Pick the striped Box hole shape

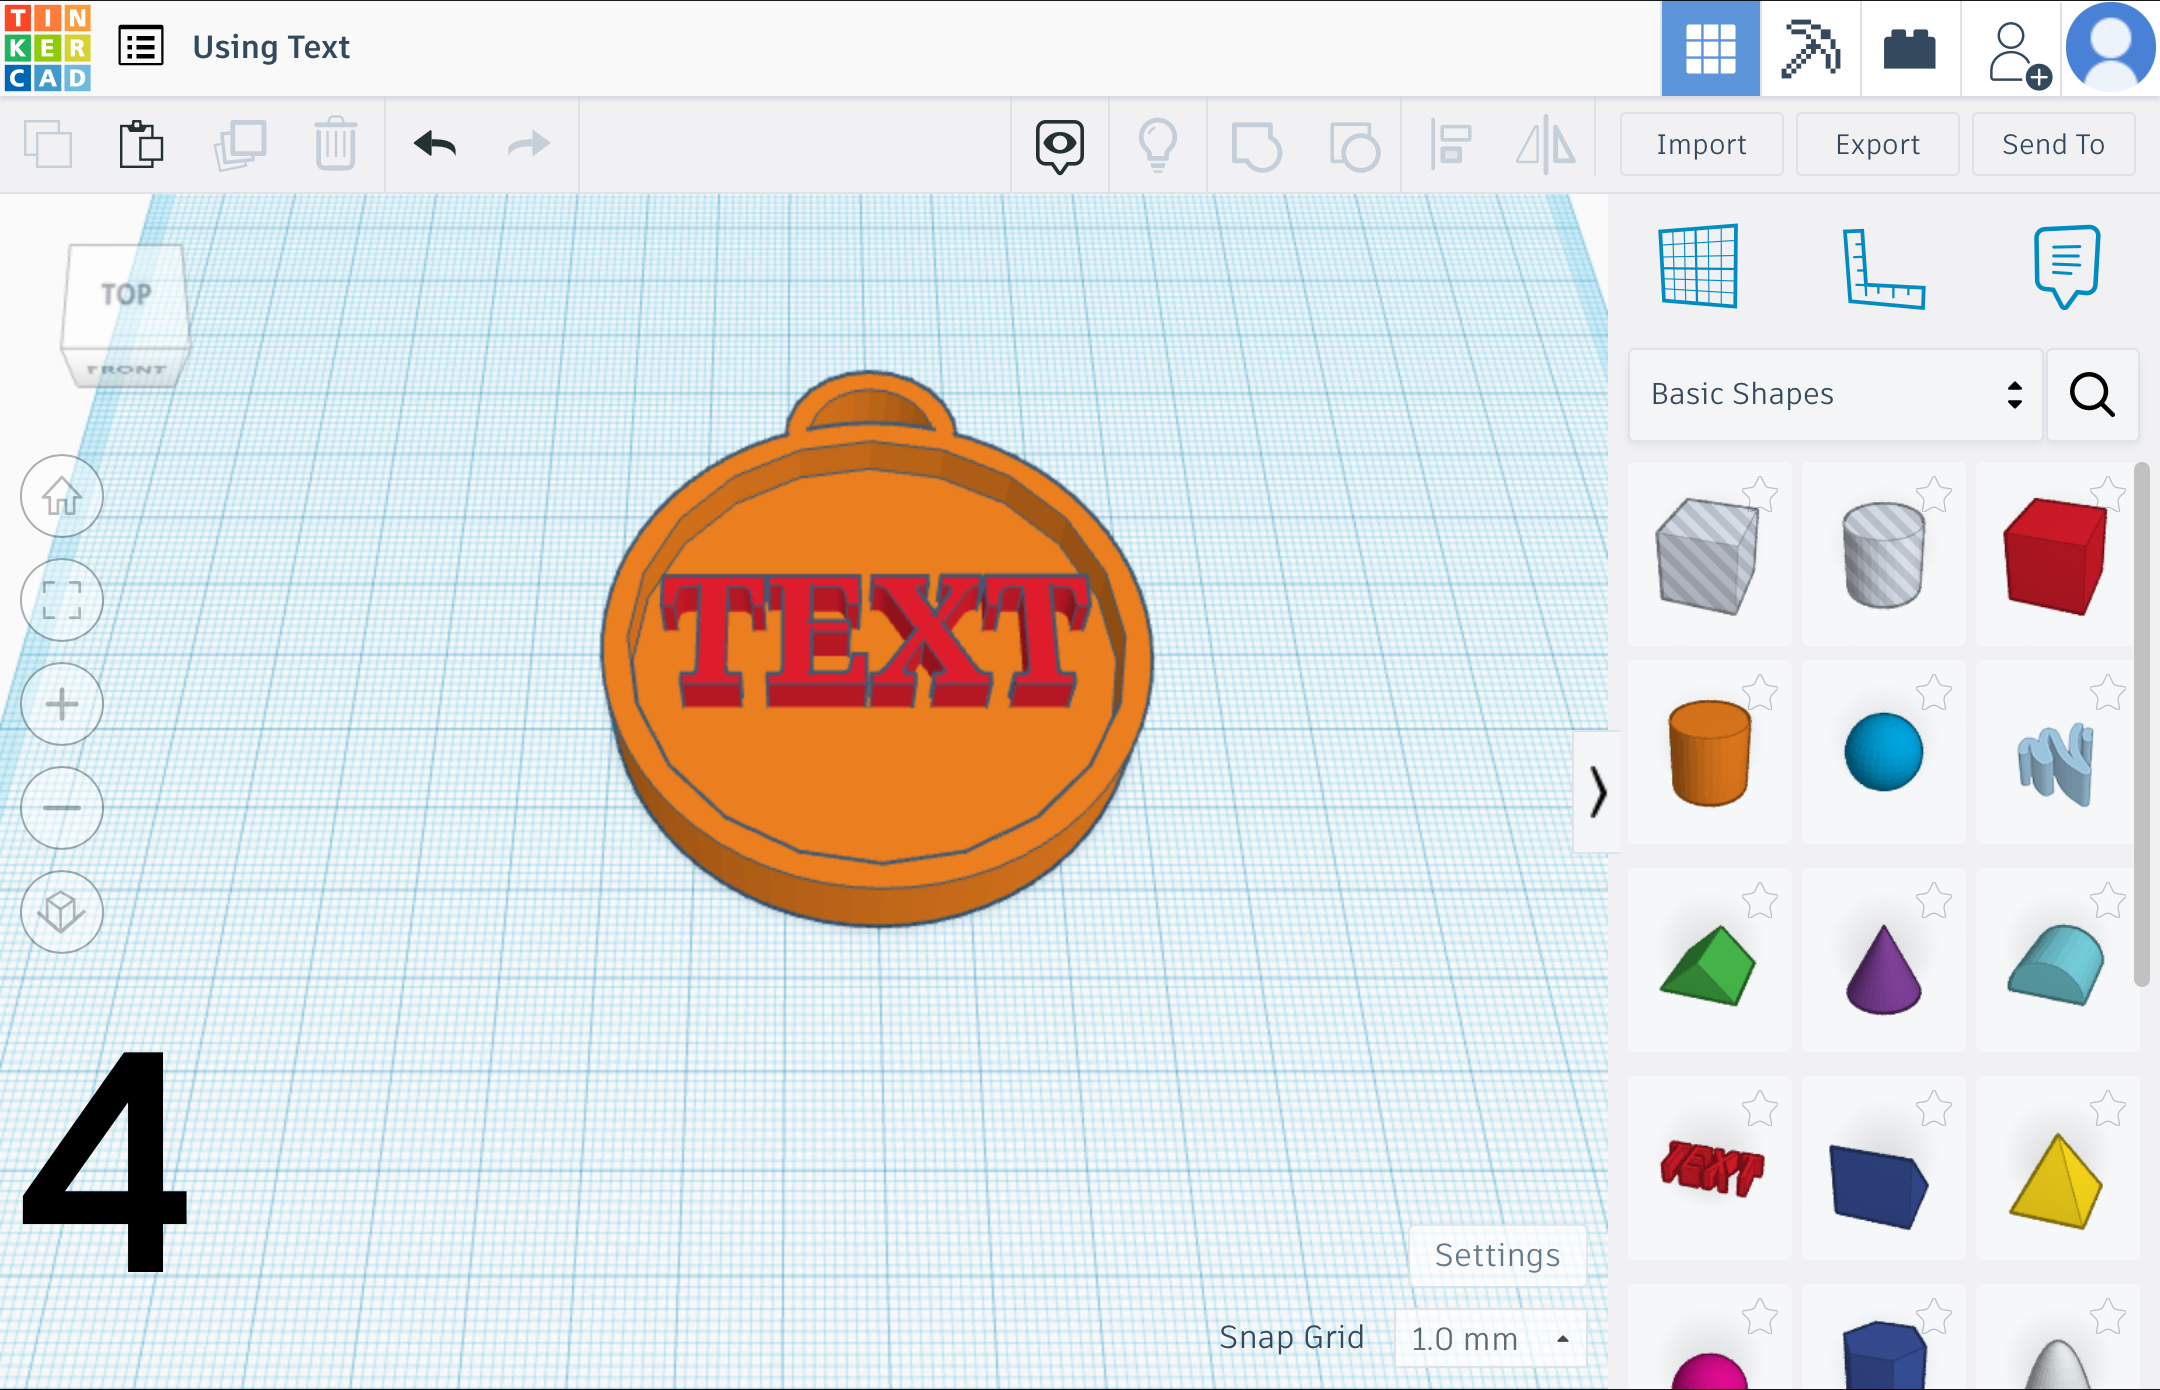[1708, 554]
